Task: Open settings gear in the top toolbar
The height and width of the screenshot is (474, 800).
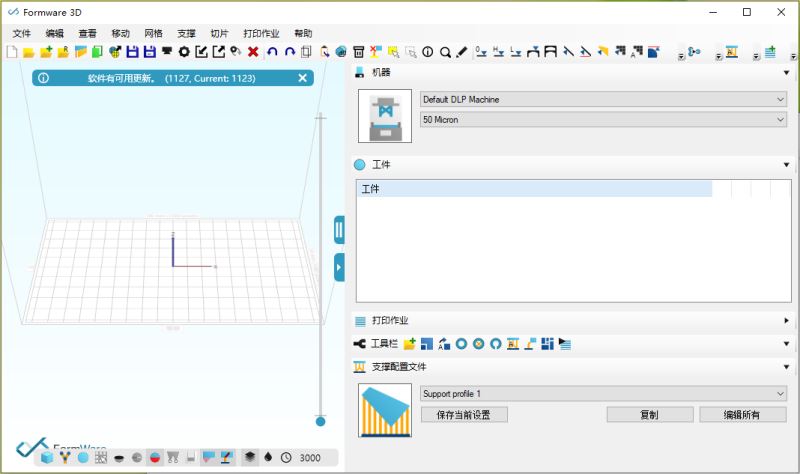Action: pos(184,52)
